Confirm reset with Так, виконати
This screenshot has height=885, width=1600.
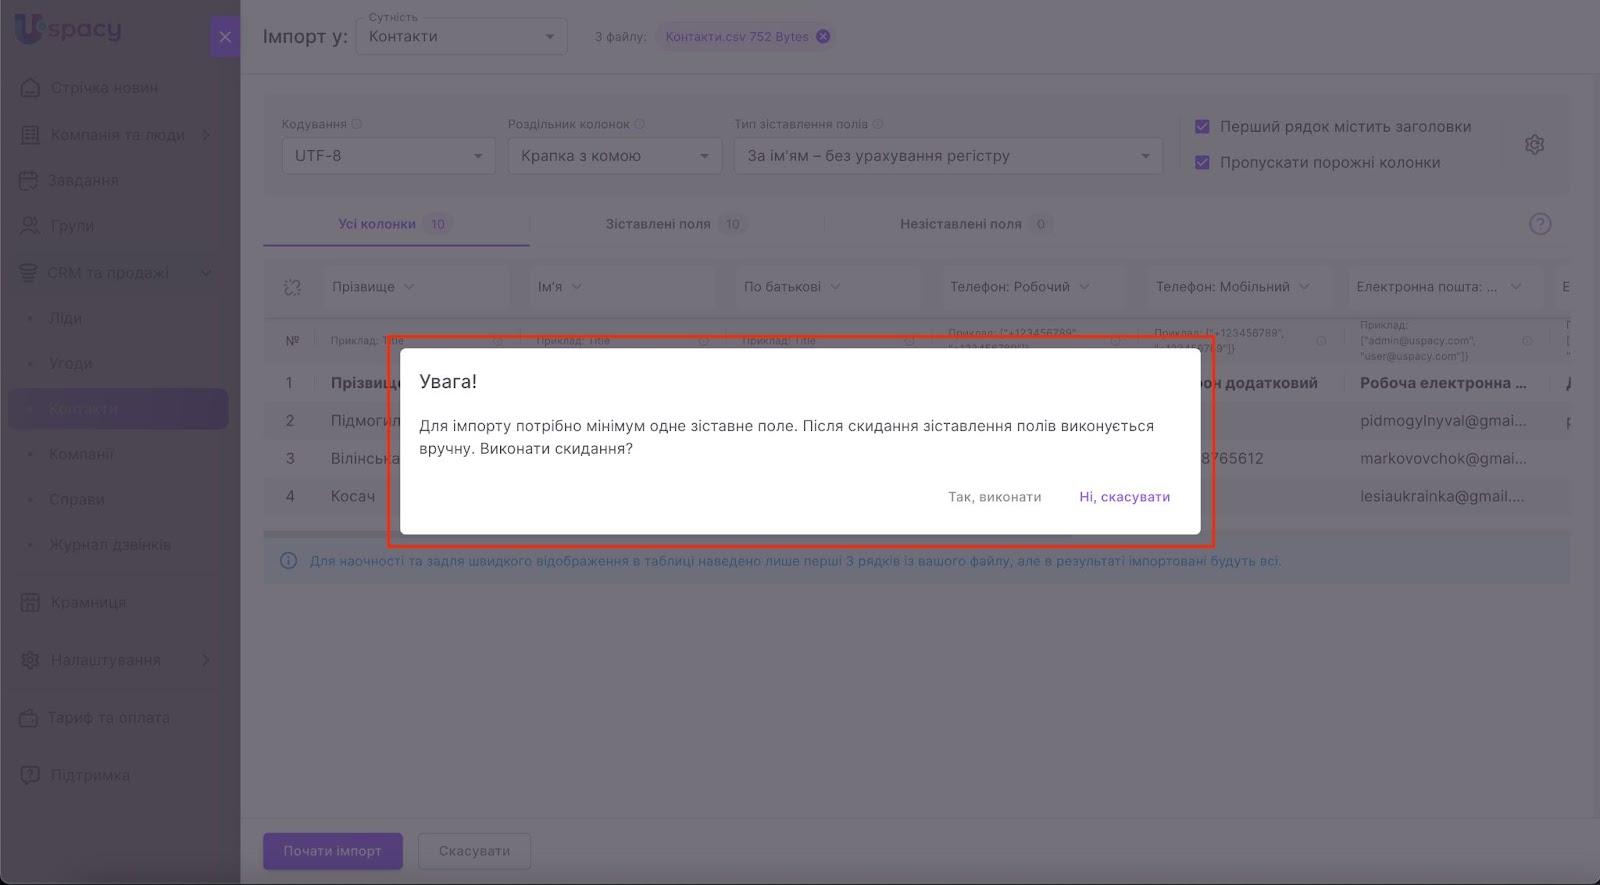(x=995, y=497)
